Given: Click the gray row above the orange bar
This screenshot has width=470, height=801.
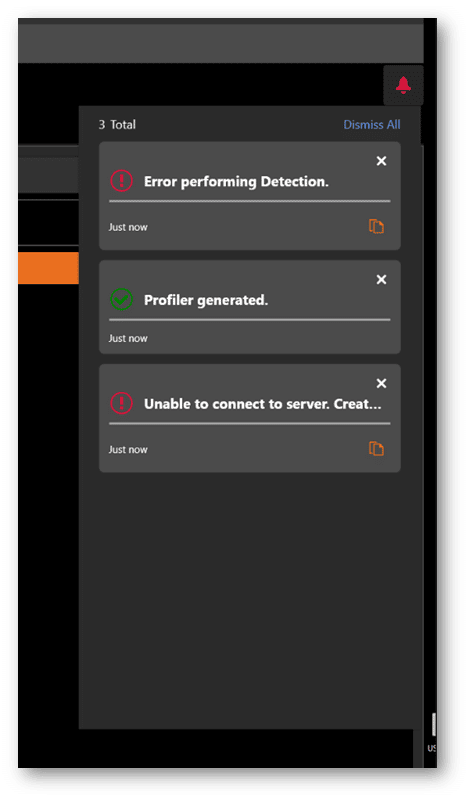Looking at the screenshot, I should pos(49,176).
